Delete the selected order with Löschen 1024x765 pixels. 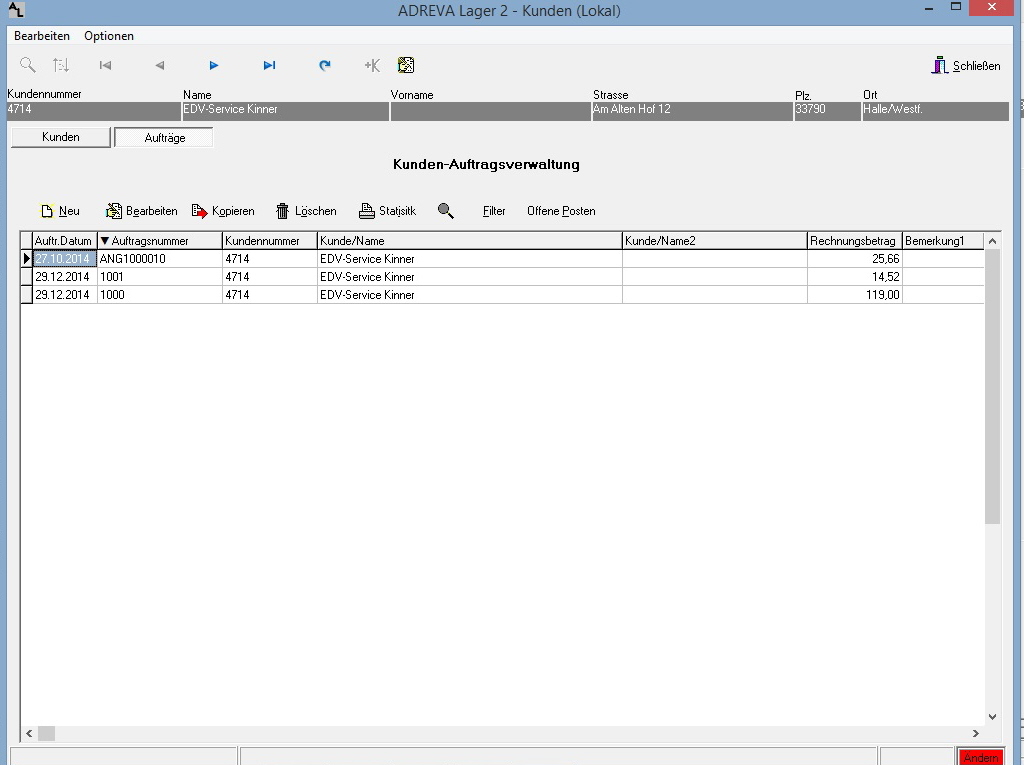click(306, 211)
